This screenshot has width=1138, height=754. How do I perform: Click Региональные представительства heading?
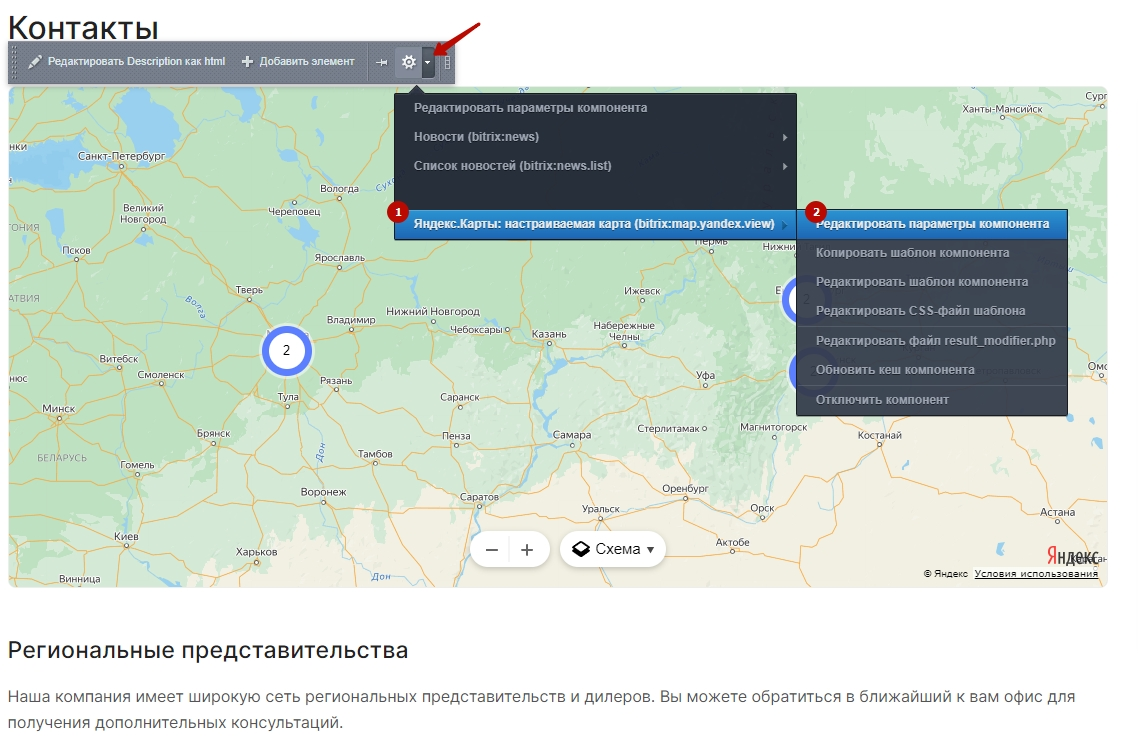click(x=208, y=650)
